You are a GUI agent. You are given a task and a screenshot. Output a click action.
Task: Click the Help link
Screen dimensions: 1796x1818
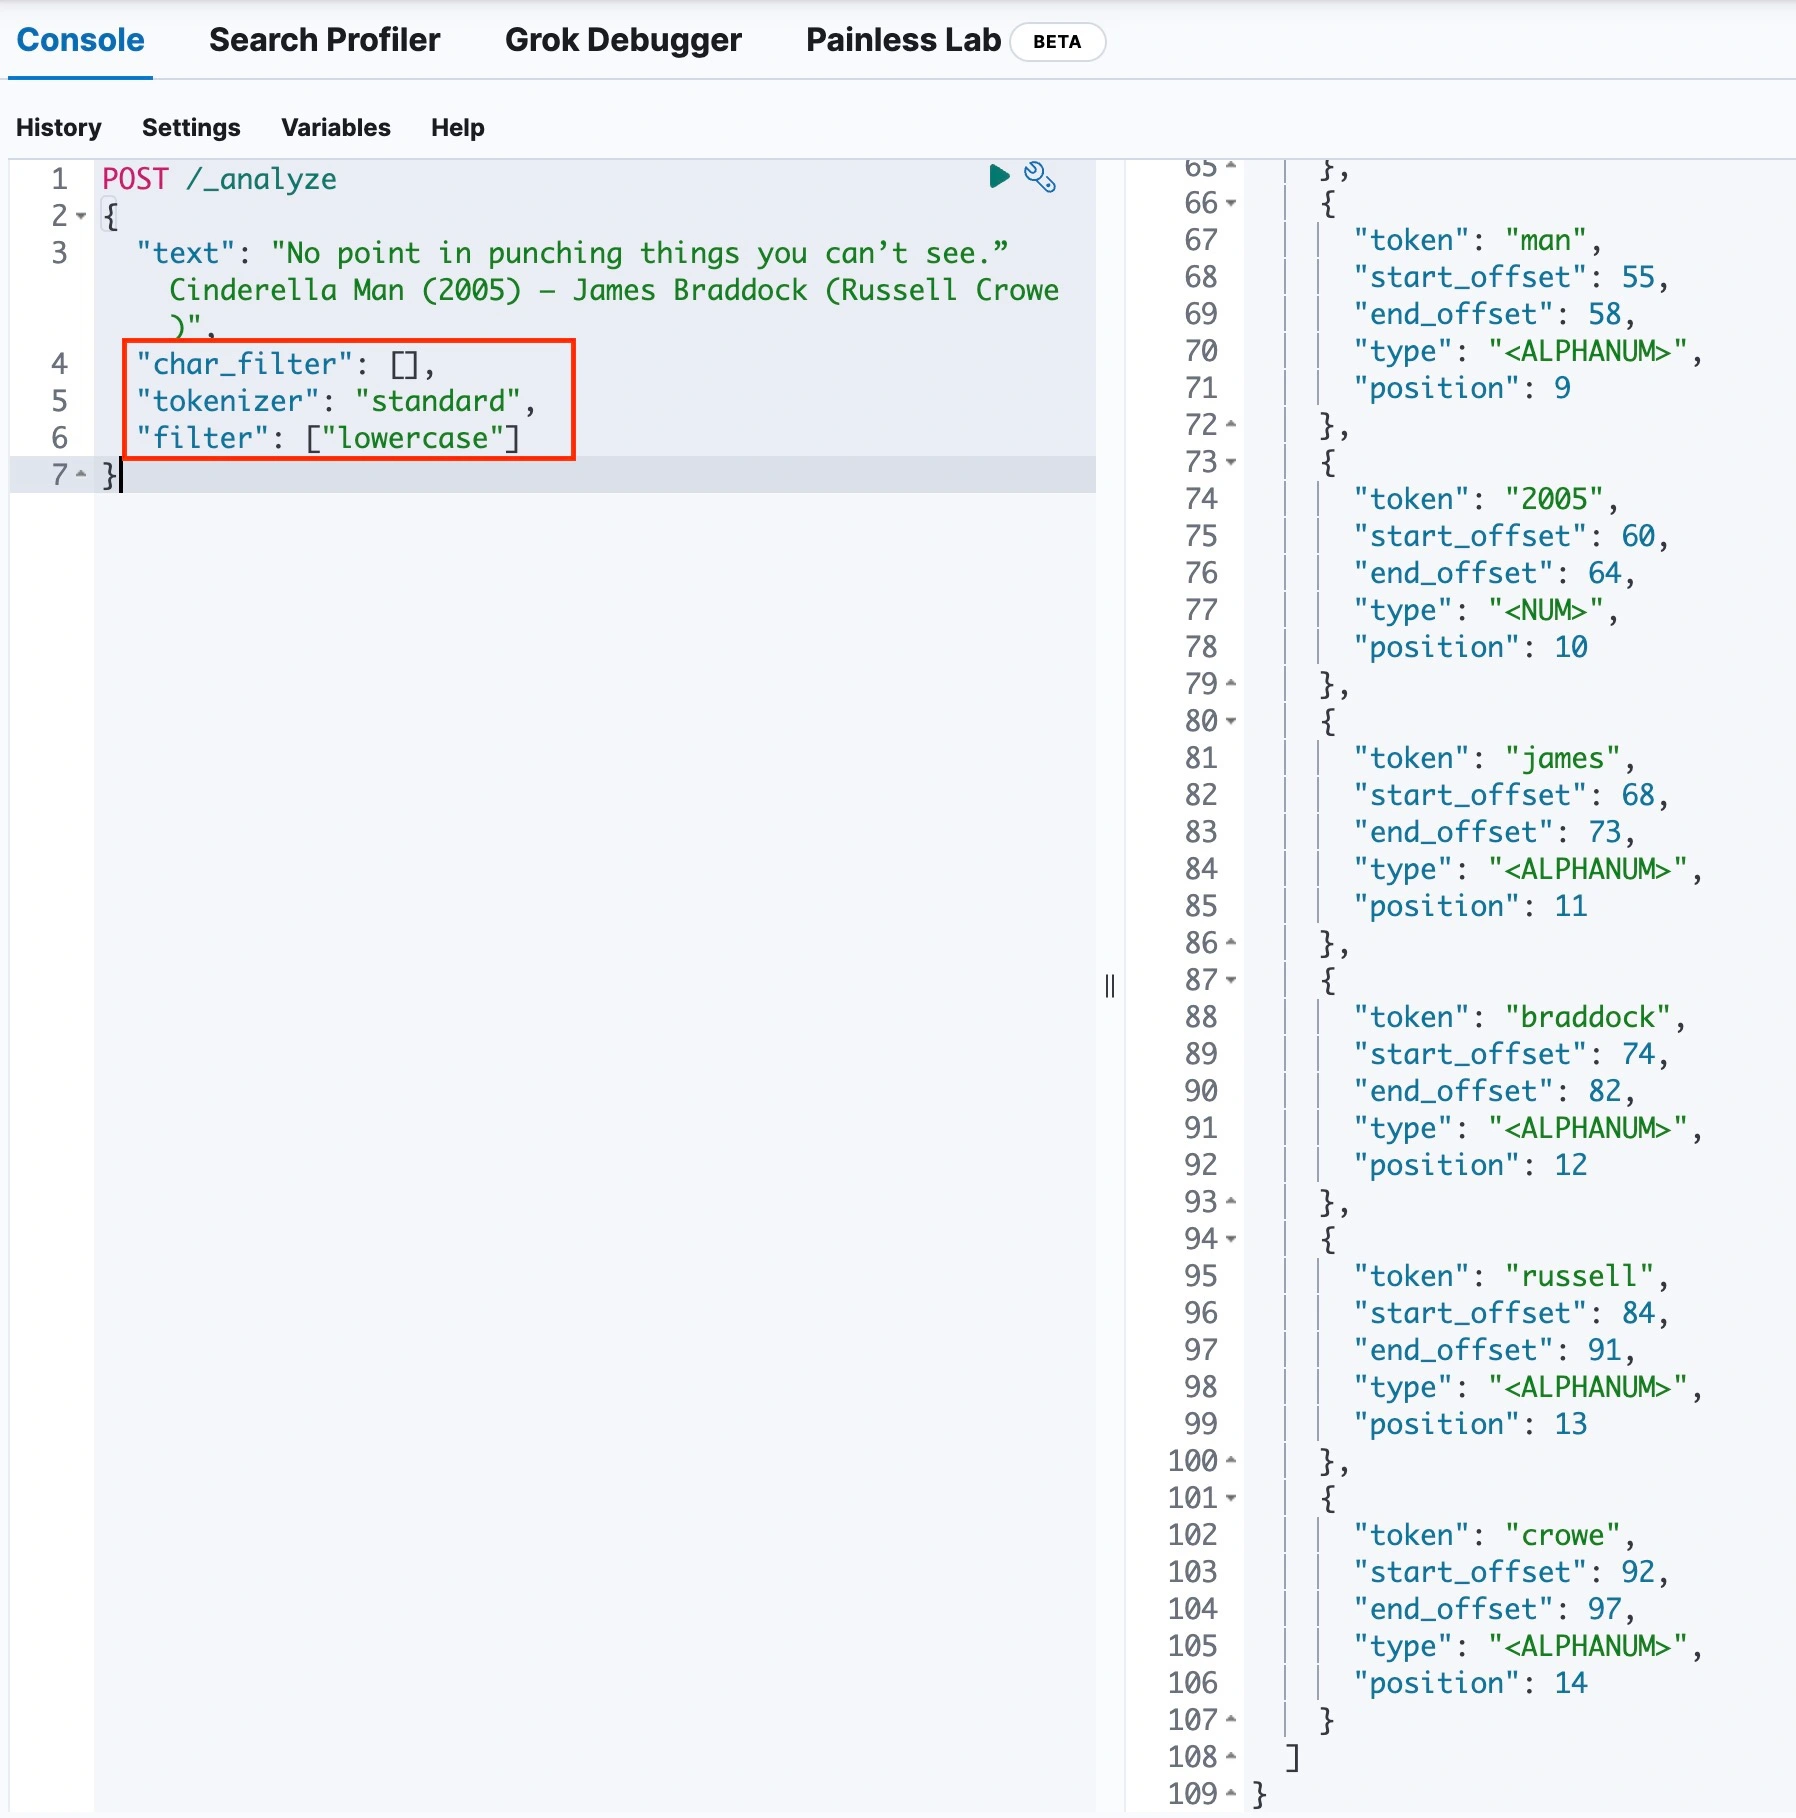click(457, 127)
